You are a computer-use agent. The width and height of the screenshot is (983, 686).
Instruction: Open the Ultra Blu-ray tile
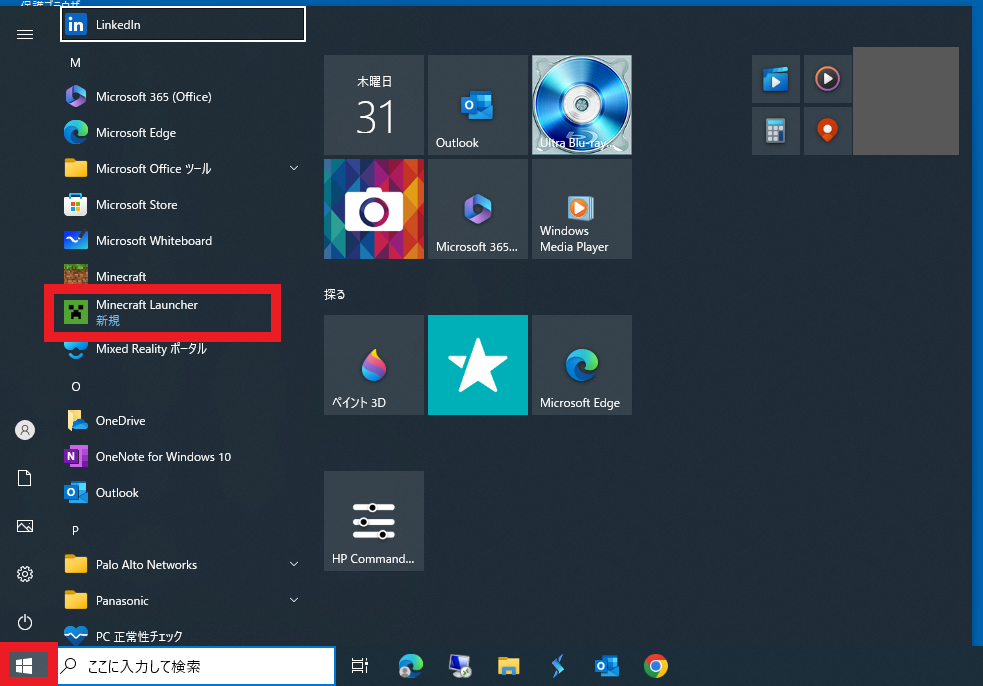pyautogui.click(x=582, y=105)
